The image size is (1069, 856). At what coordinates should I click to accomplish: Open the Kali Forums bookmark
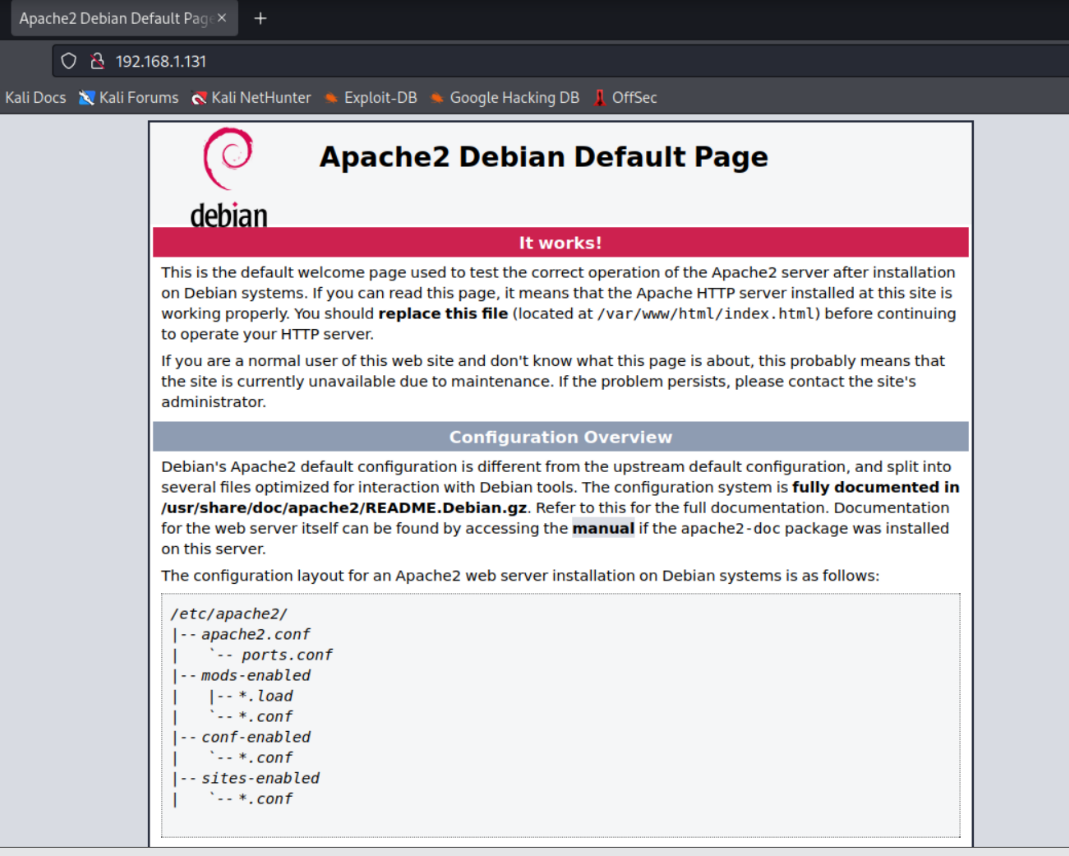tap(129, 97)
